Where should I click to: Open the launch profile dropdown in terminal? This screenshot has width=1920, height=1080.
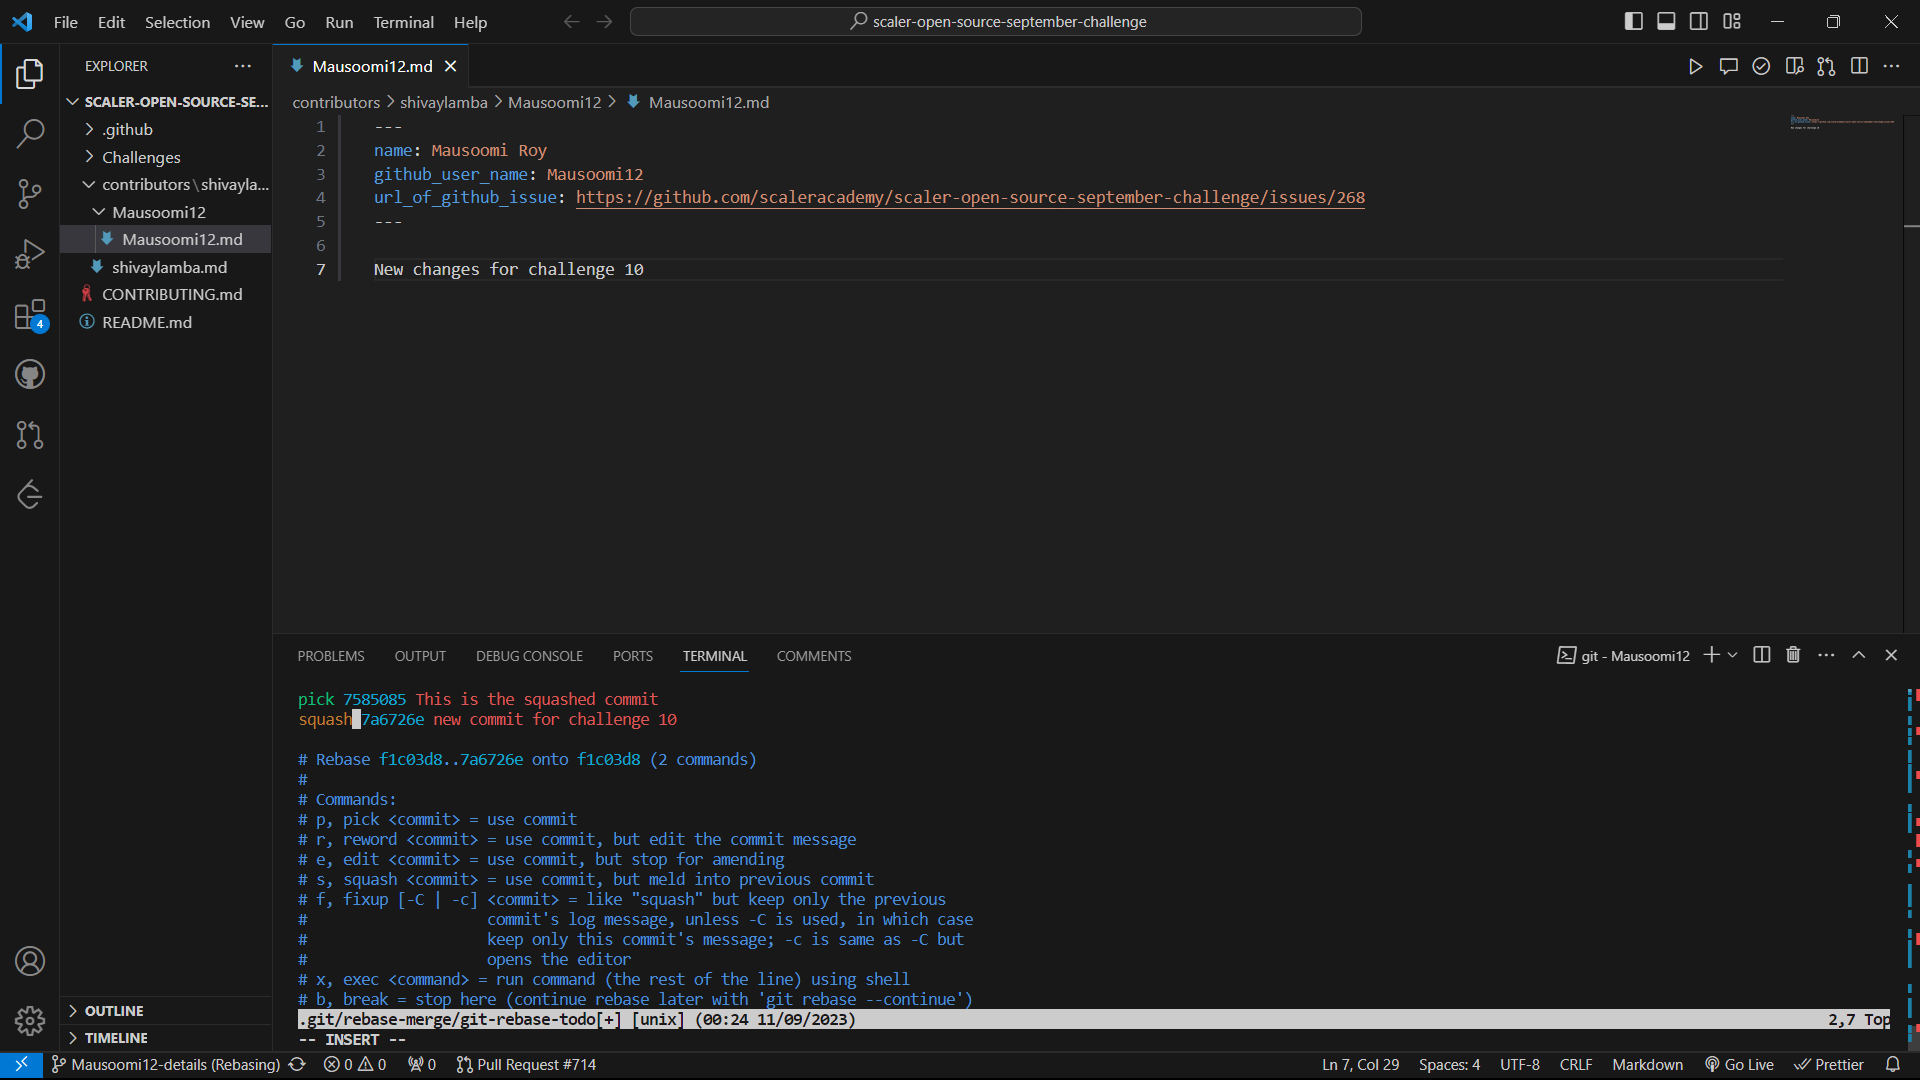(1732, 655)
